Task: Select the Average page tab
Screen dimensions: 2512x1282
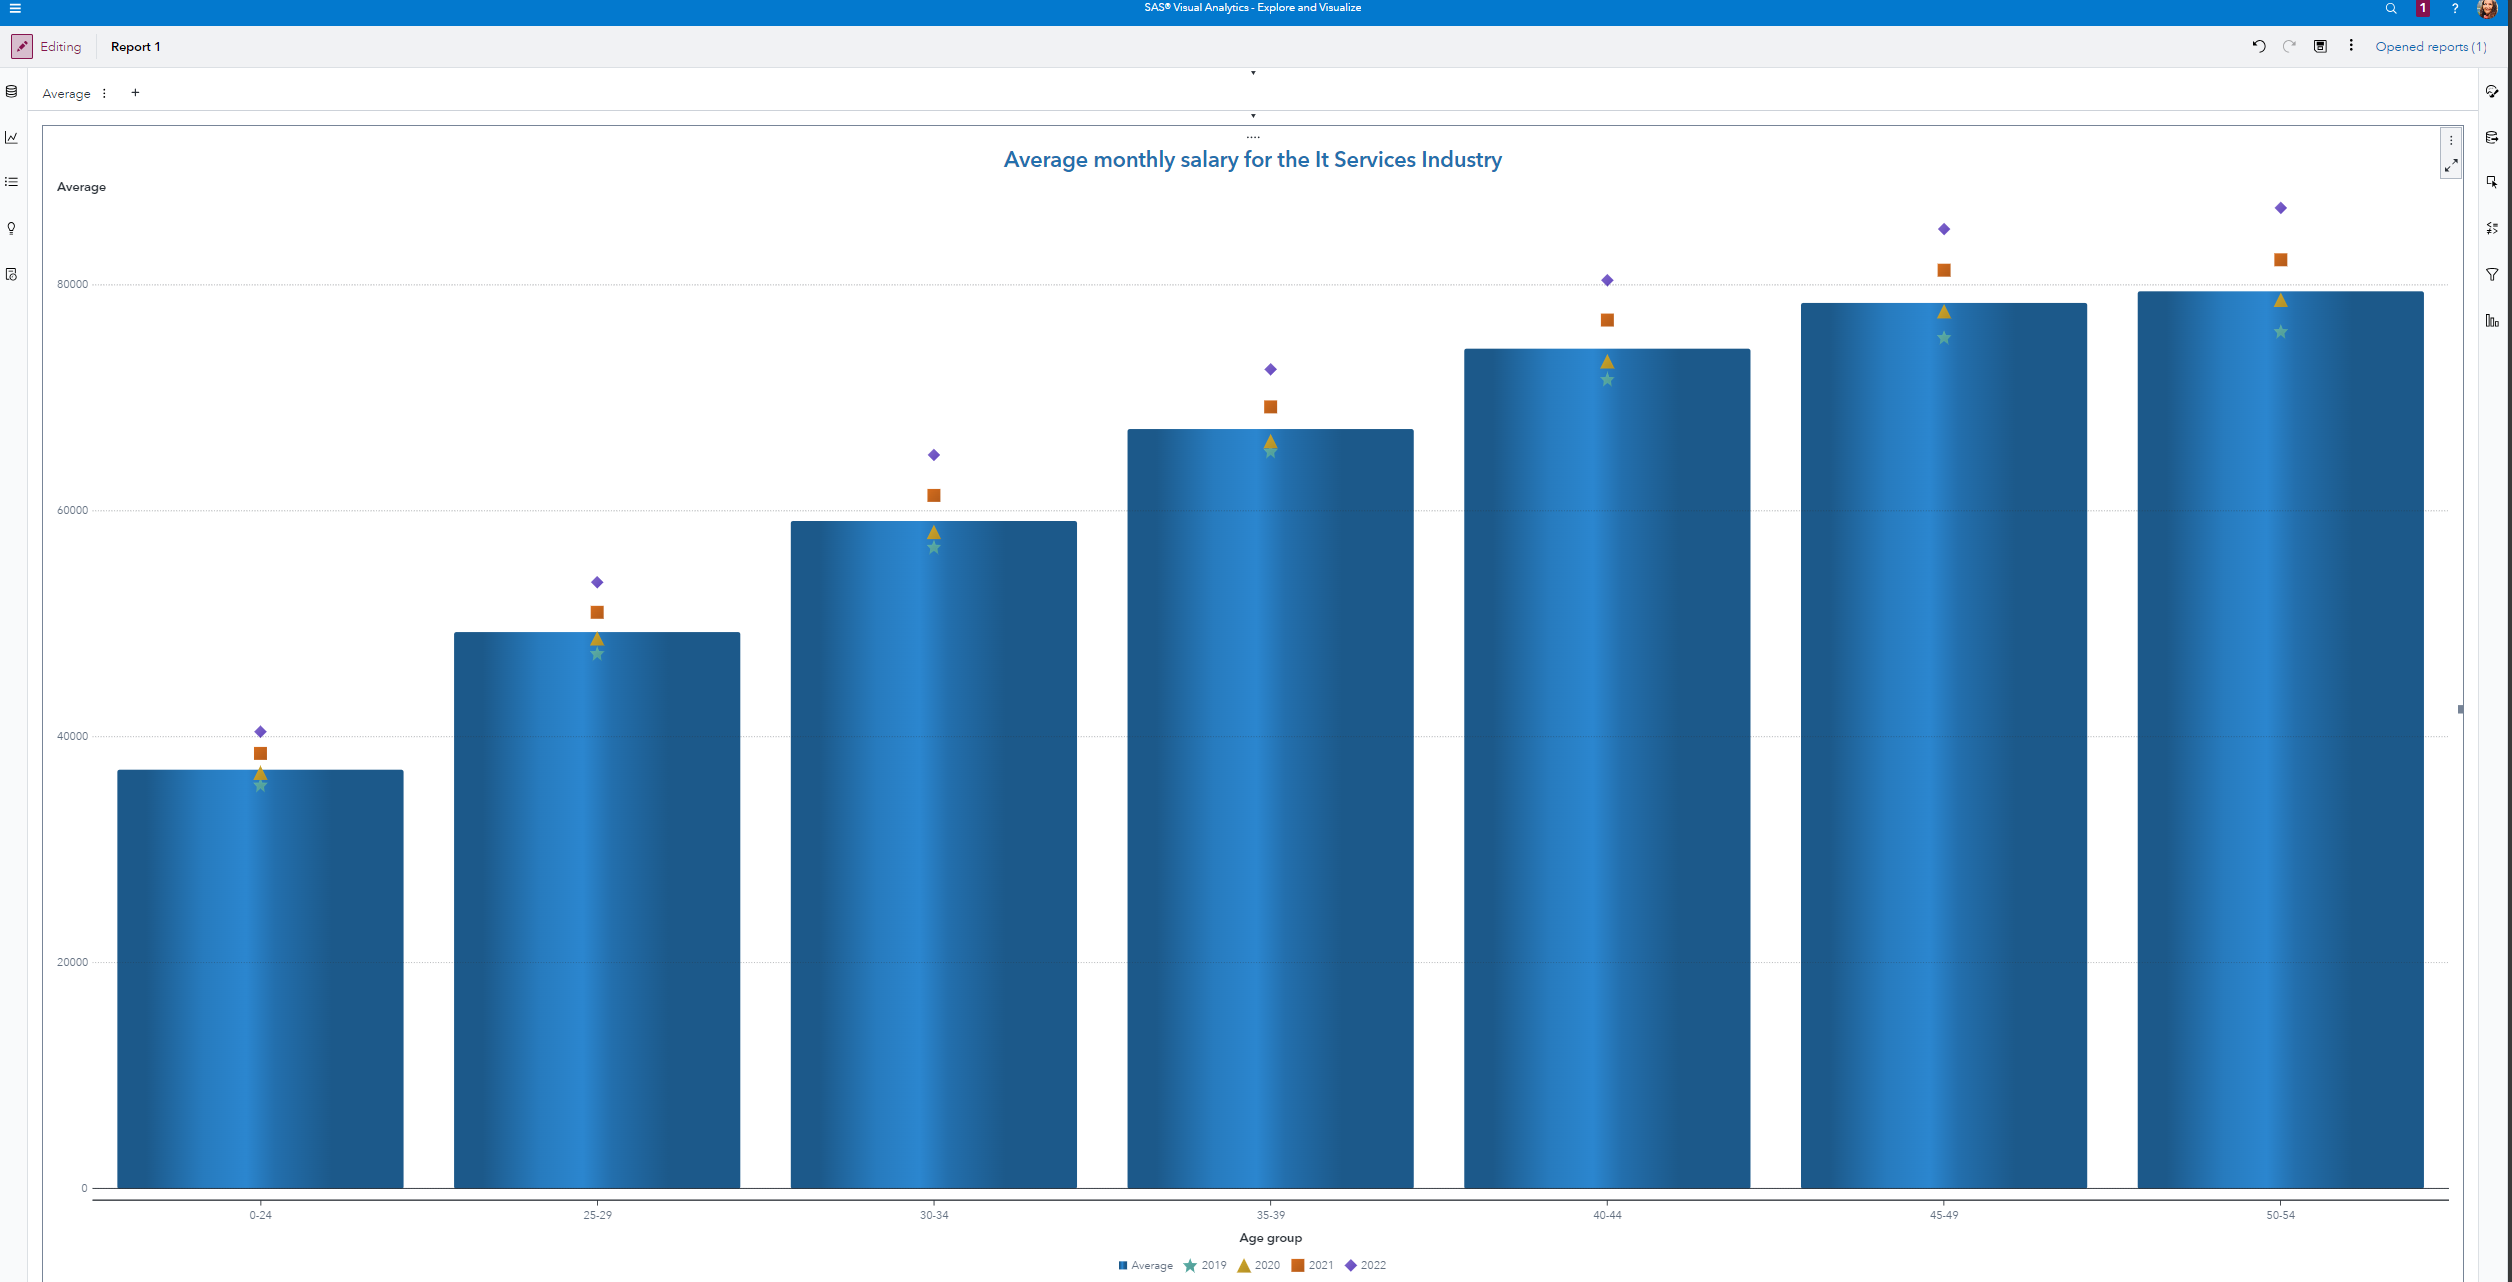Action: tap(66, 94)
